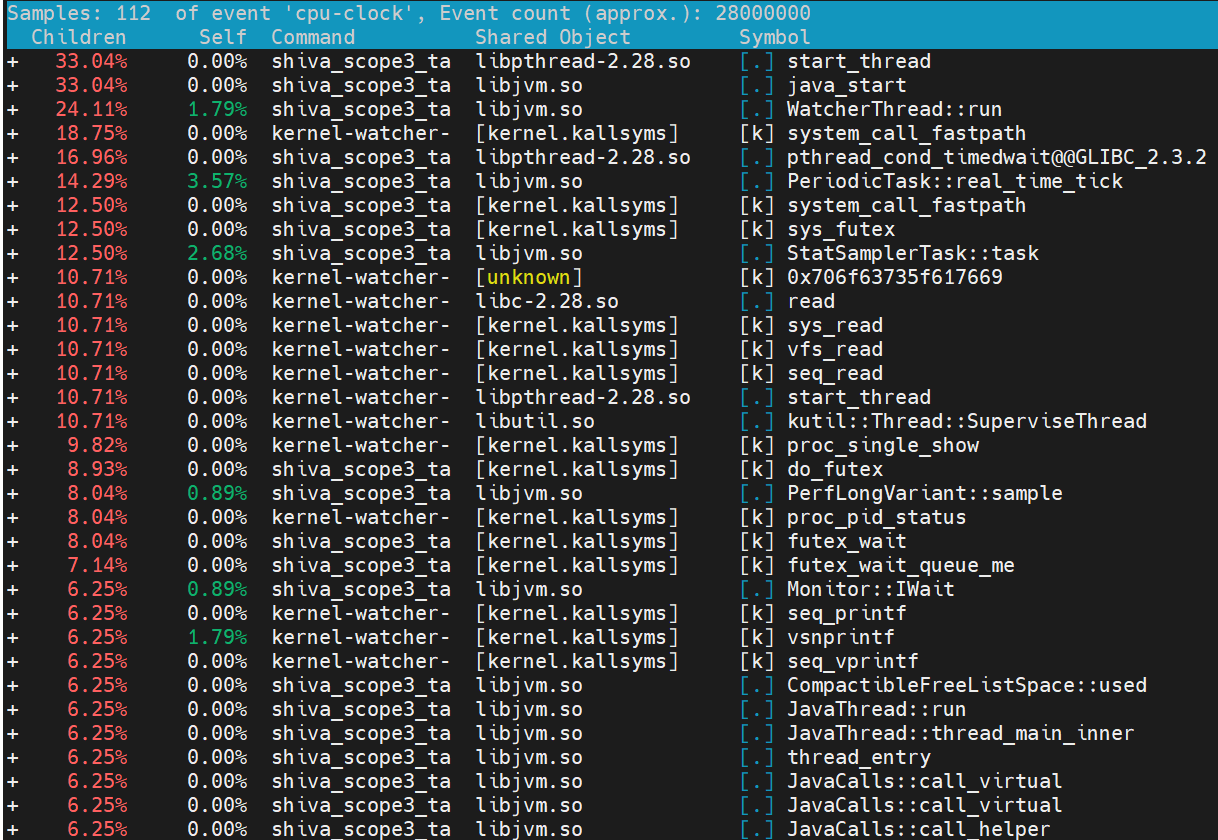Screen dimensions: 1218x840
Task: Click the Shared Object column header
Action: (553, 38)
